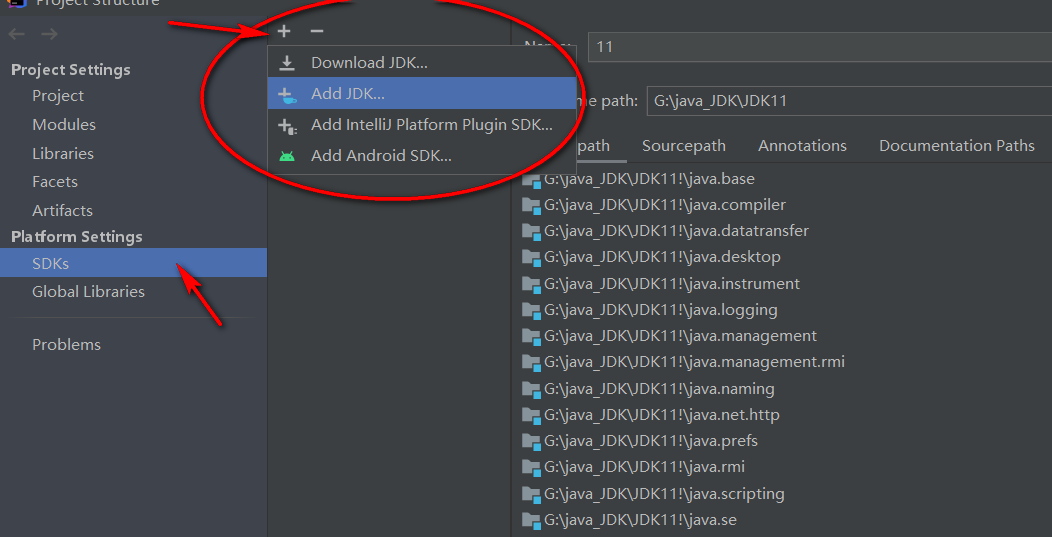1052x537 pixels.
Task: Click the folder icon beside java.scripting
Action: (x=531, y=495)
